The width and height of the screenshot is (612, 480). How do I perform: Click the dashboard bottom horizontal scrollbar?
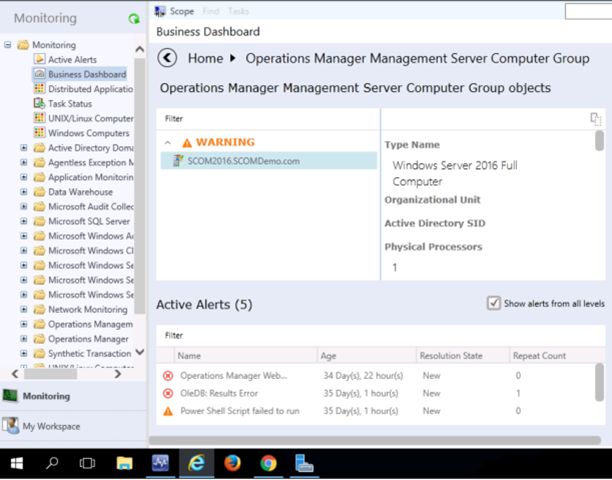point(375,440)
